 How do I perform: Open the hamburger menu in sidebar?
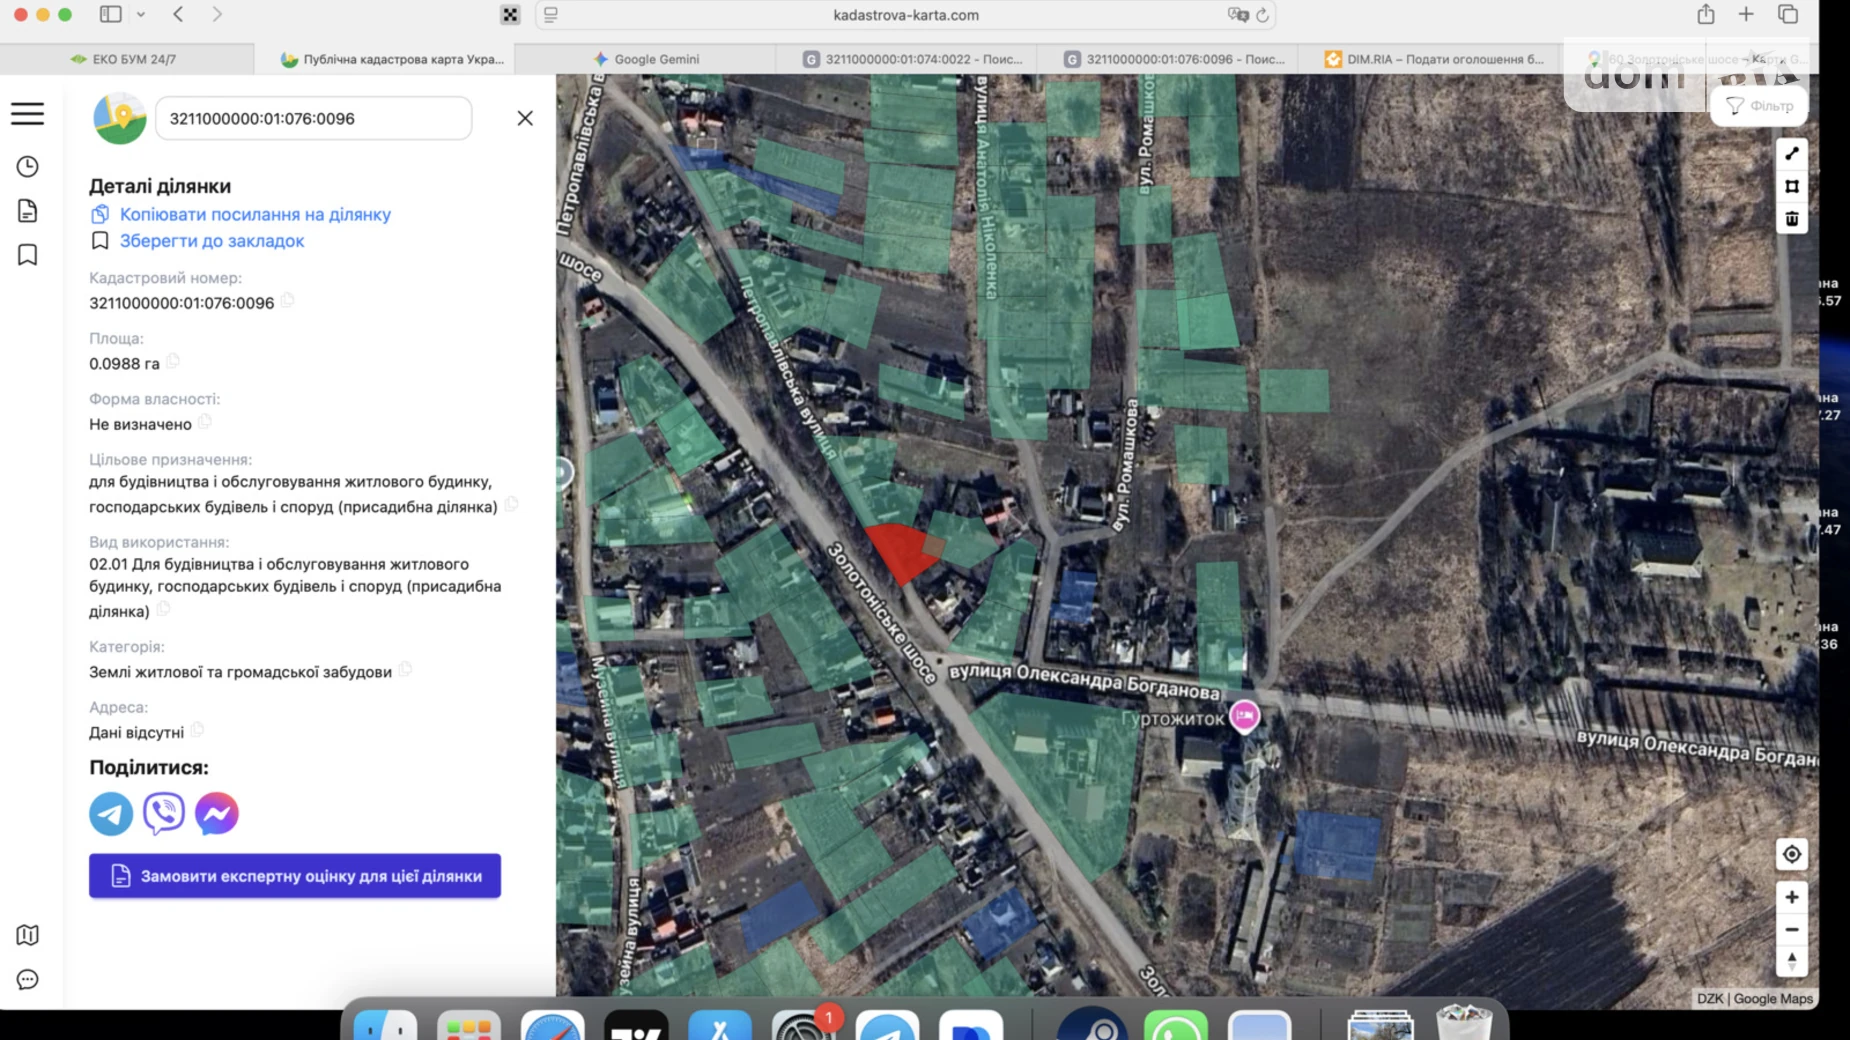click(28, 114)
